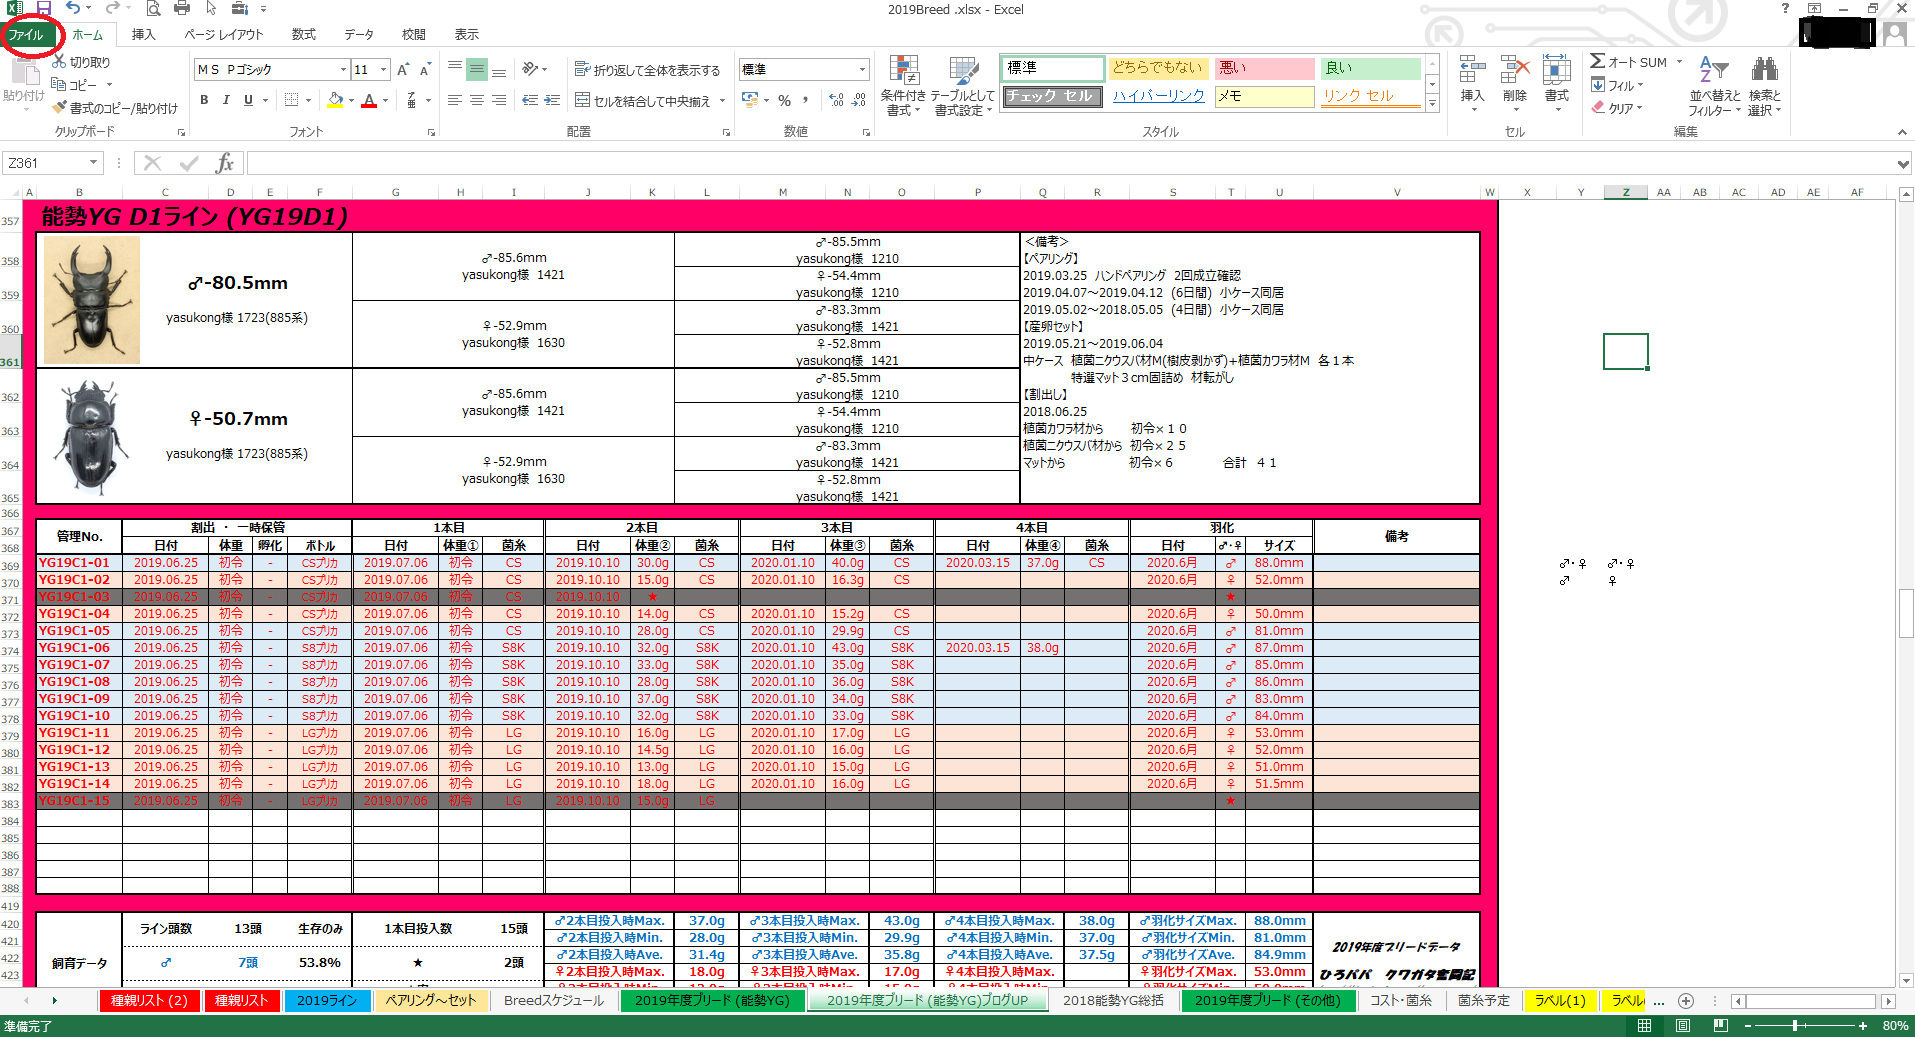Open the ファイル tab

[27, 34]
